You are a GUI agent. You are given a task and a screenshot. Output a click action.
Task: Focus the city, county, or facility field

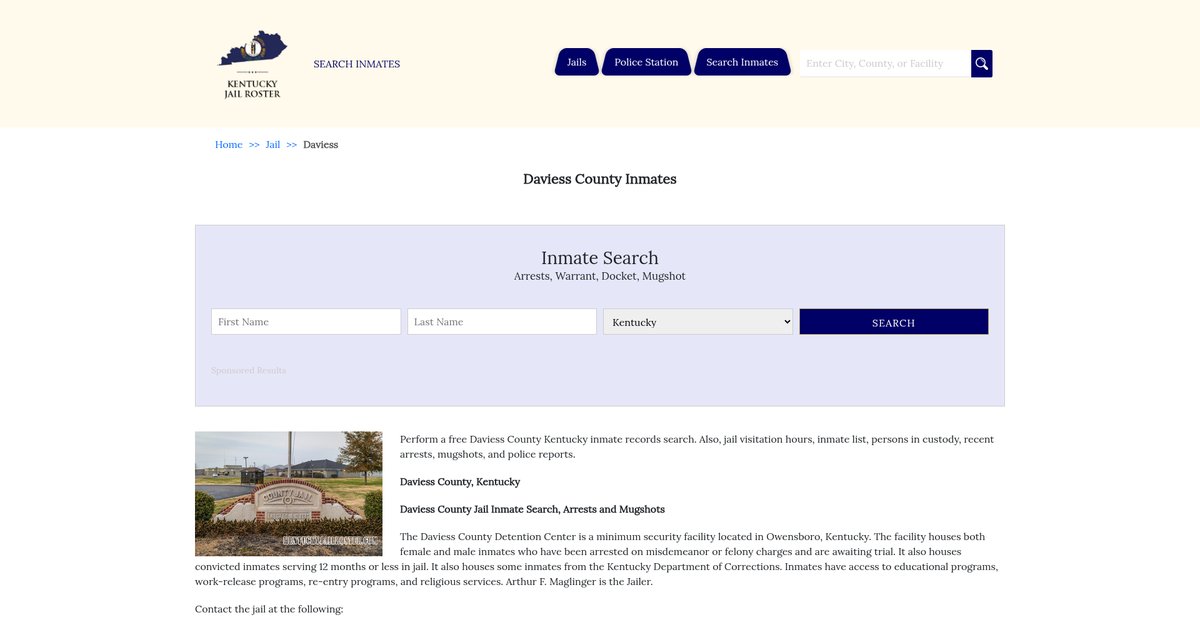click(885, 64)
